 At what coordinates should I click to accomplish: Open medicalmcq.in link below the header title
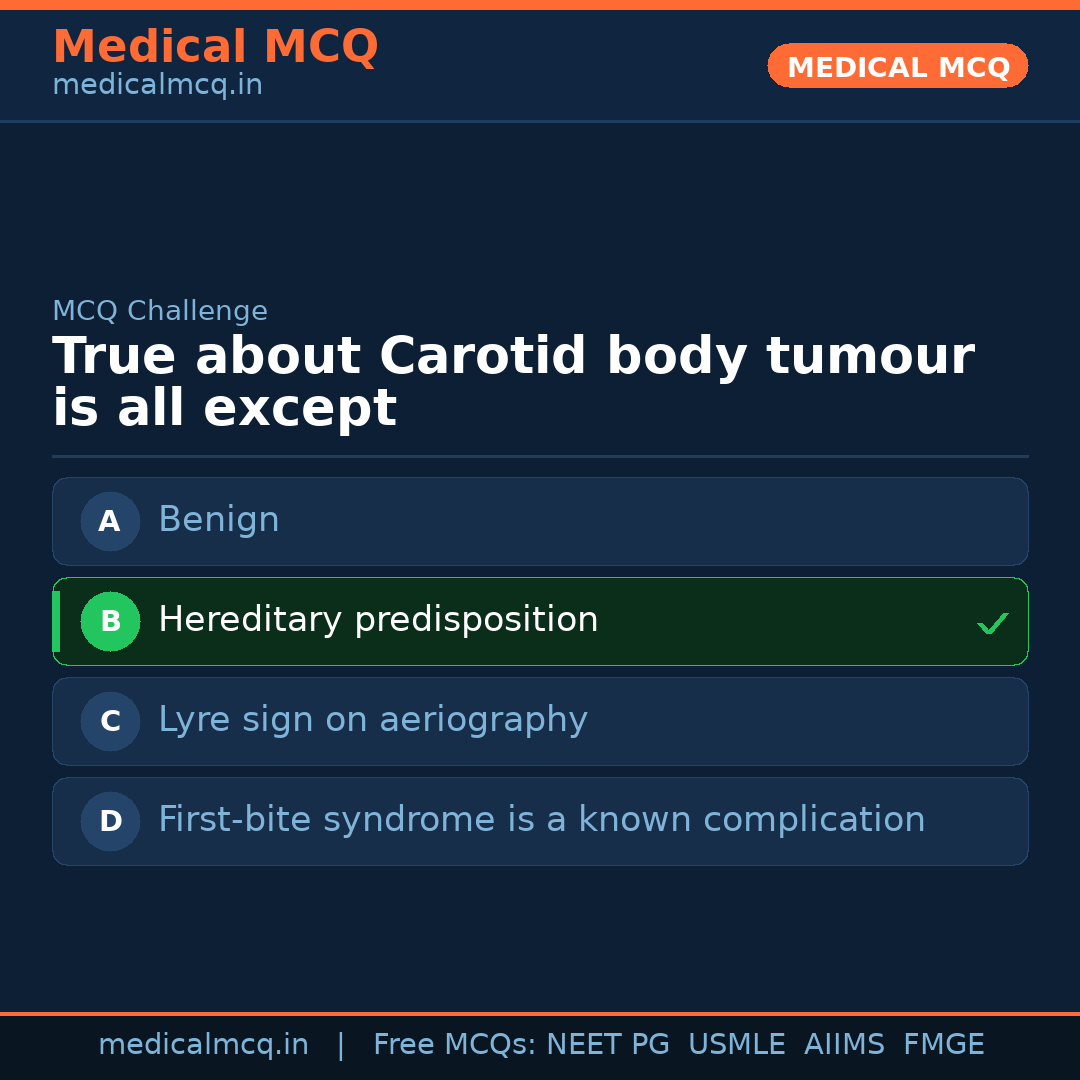pyautogui.click(x=157, y=86)
